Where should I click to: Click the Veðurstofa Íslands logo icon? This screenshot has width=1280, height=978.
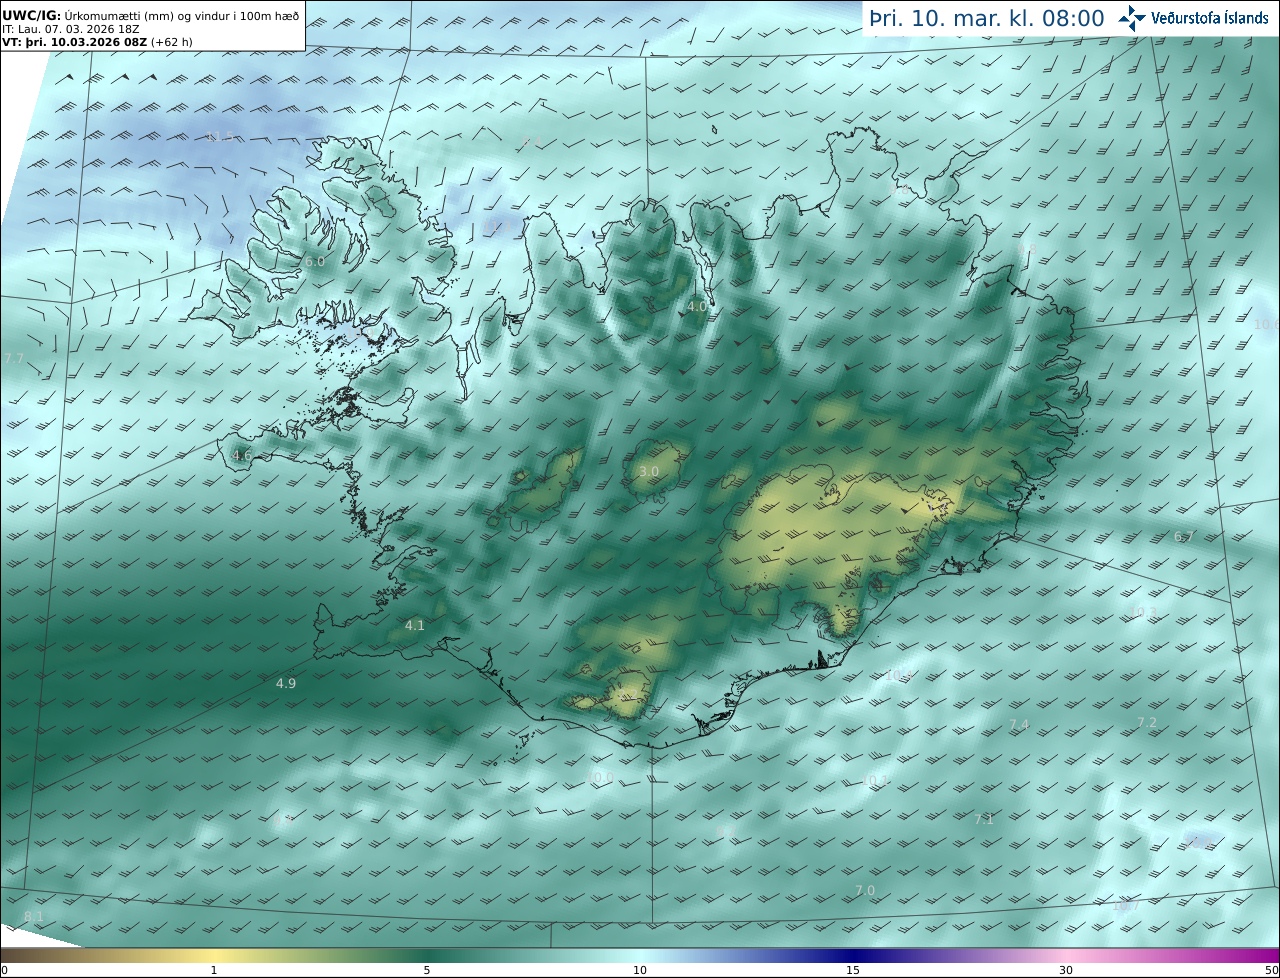(1133, 18)
